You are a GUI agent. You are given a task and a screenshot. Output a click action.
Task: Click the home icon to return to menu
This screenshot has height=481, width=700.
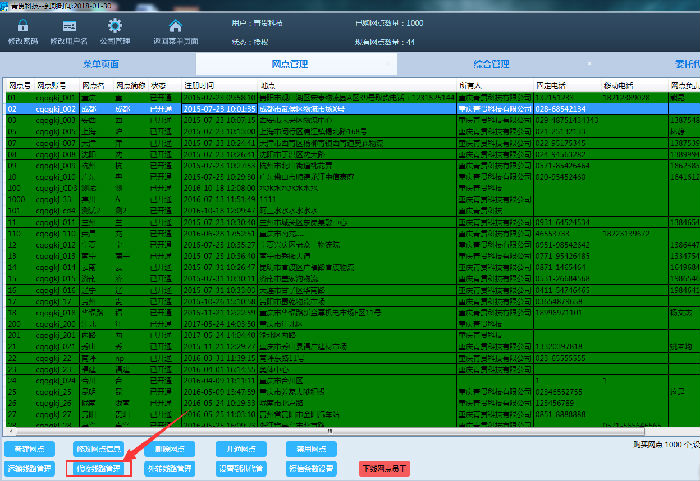(x=176, y=27)
